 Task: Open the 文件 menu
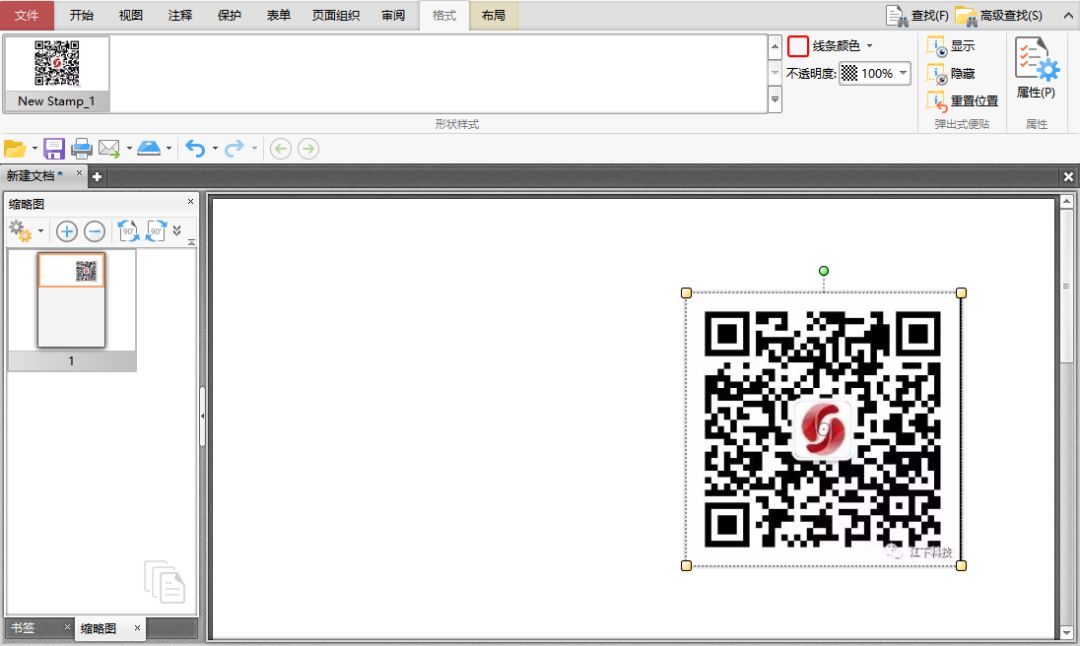[x=27, y=15]
